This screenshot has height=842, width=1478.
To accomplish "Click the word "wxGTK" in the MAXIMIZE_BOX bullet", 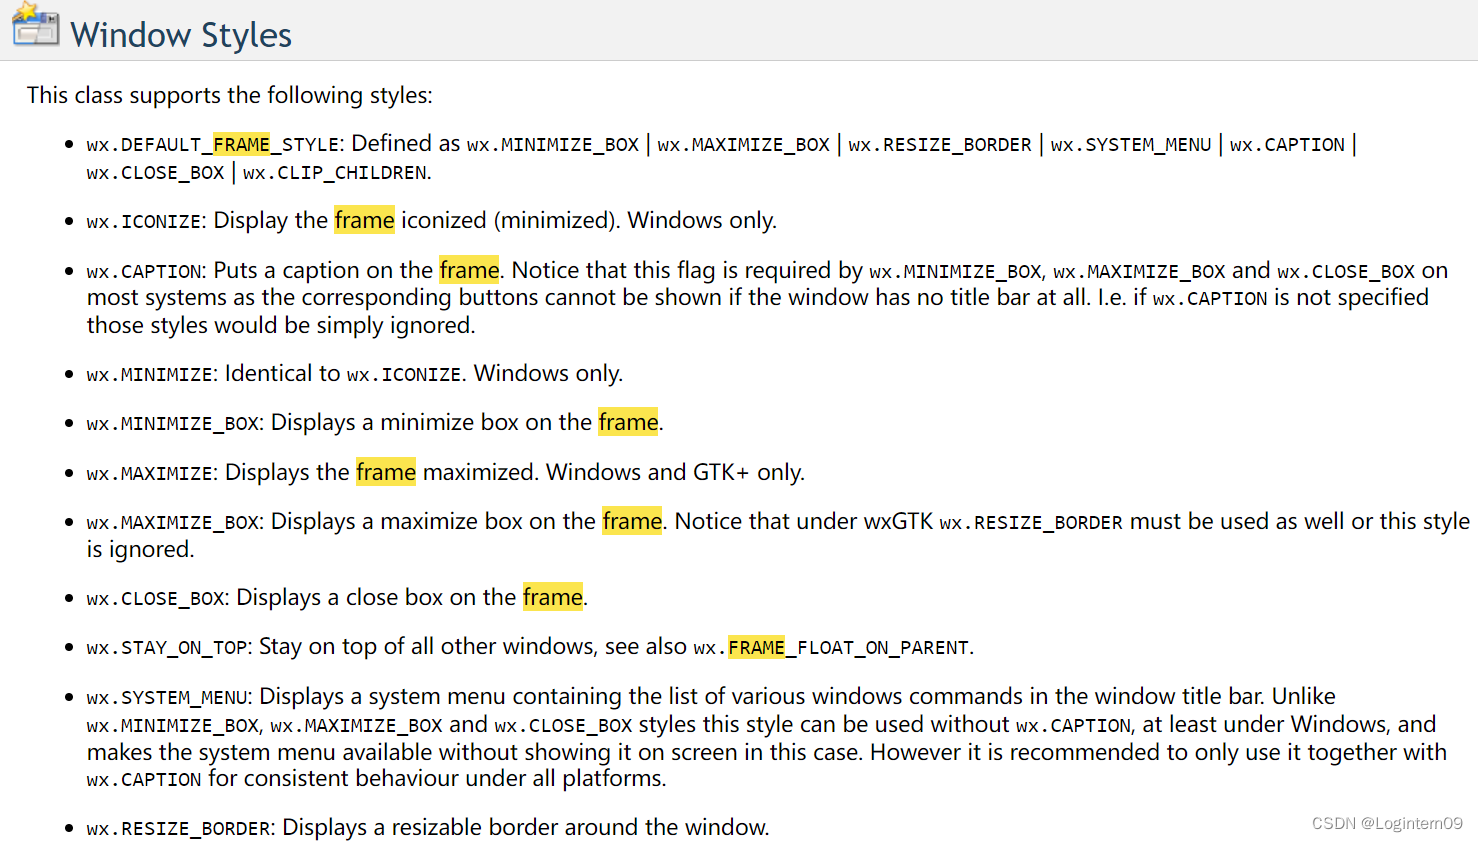I will click(x=898, y=521).
